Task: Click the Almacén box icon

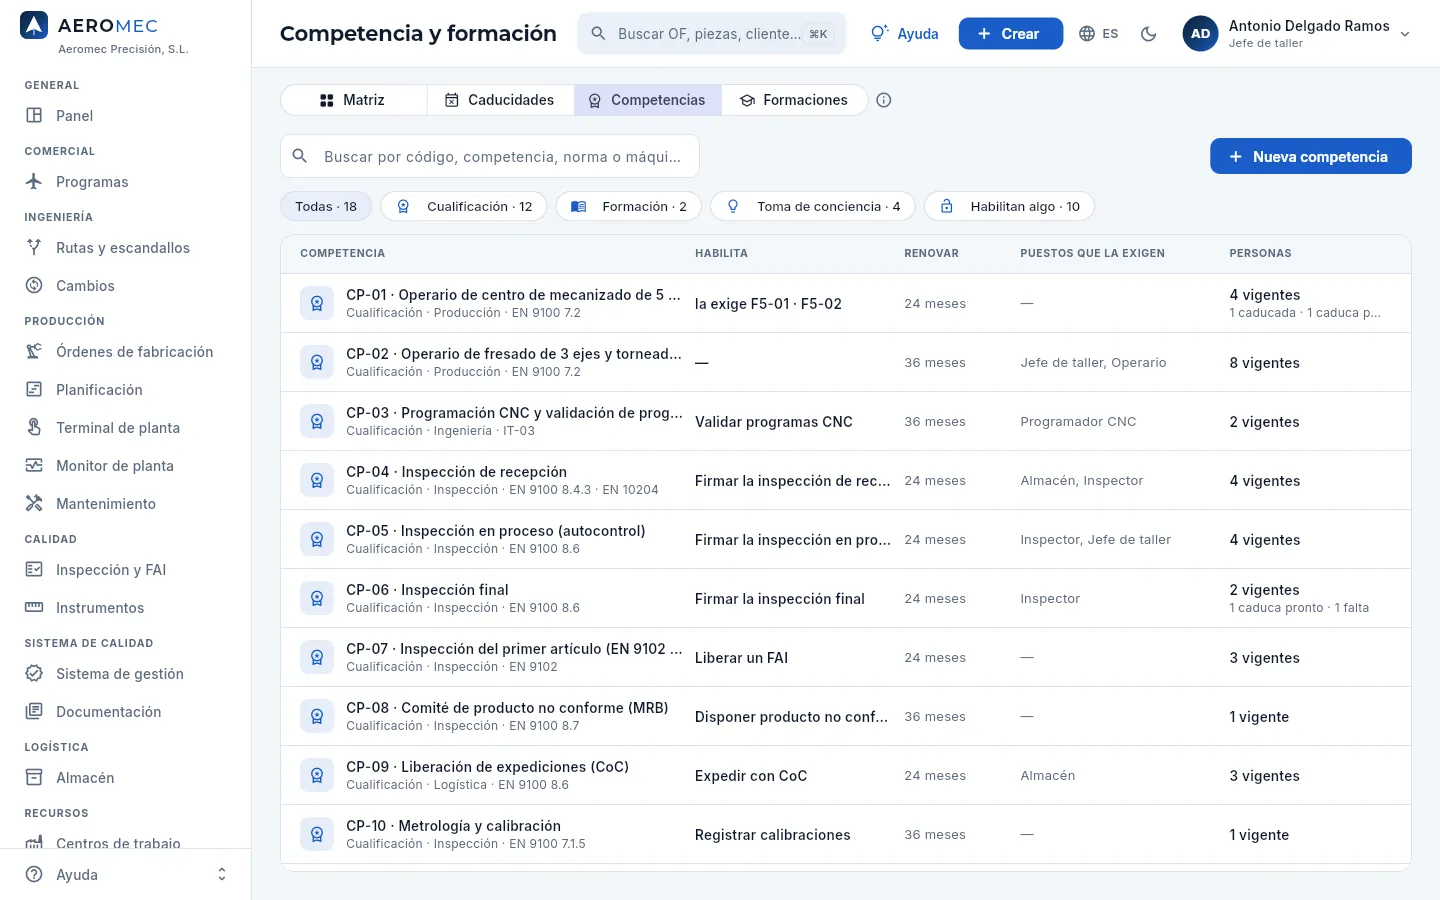Action: pos(34,777)
